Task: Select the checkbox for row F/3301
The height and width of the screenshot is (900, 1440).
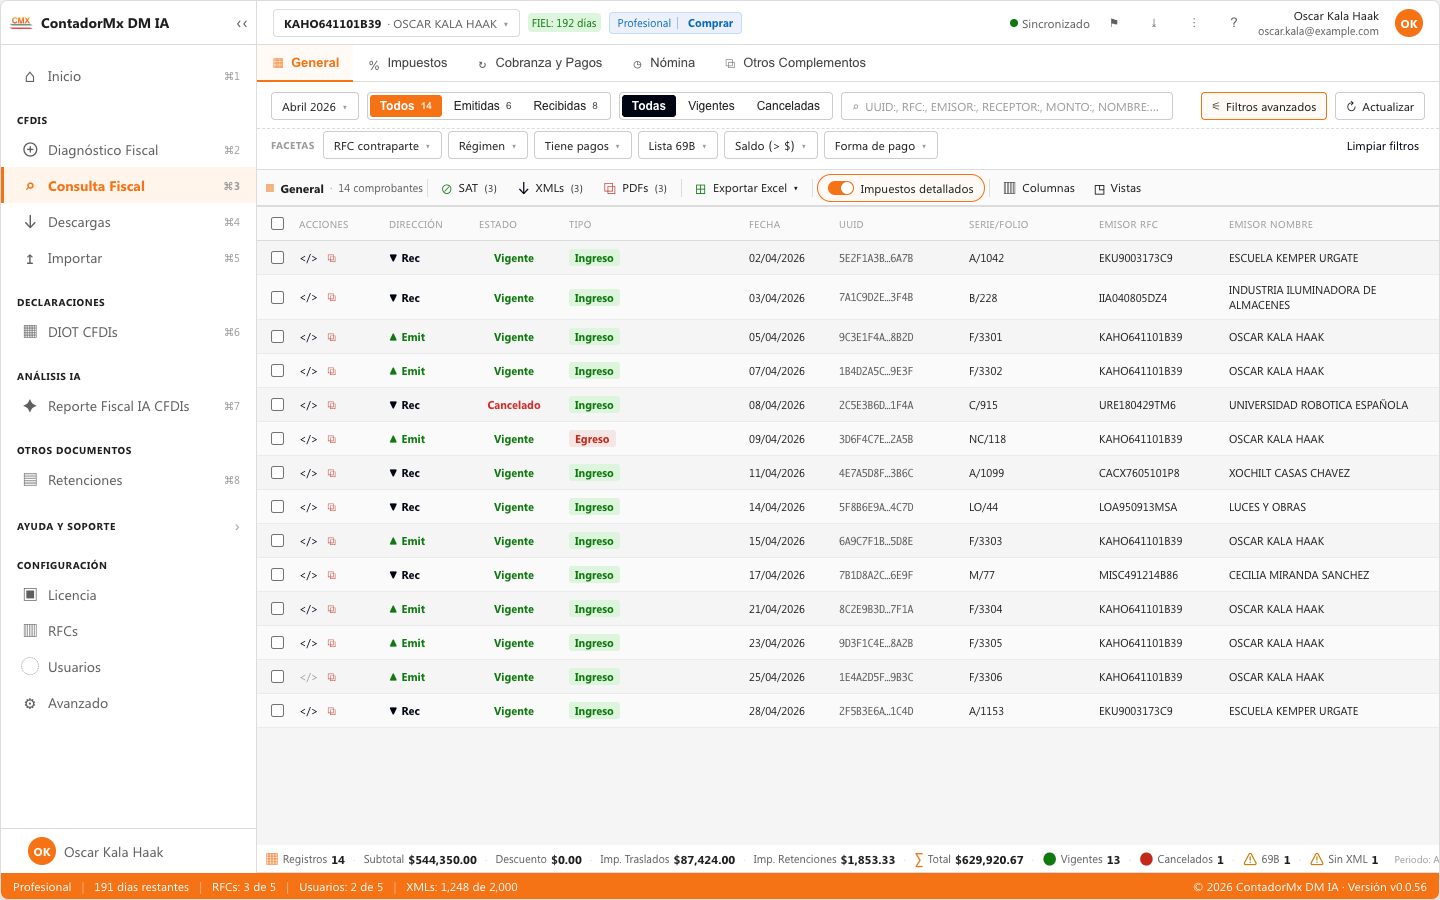Action: 277,337
